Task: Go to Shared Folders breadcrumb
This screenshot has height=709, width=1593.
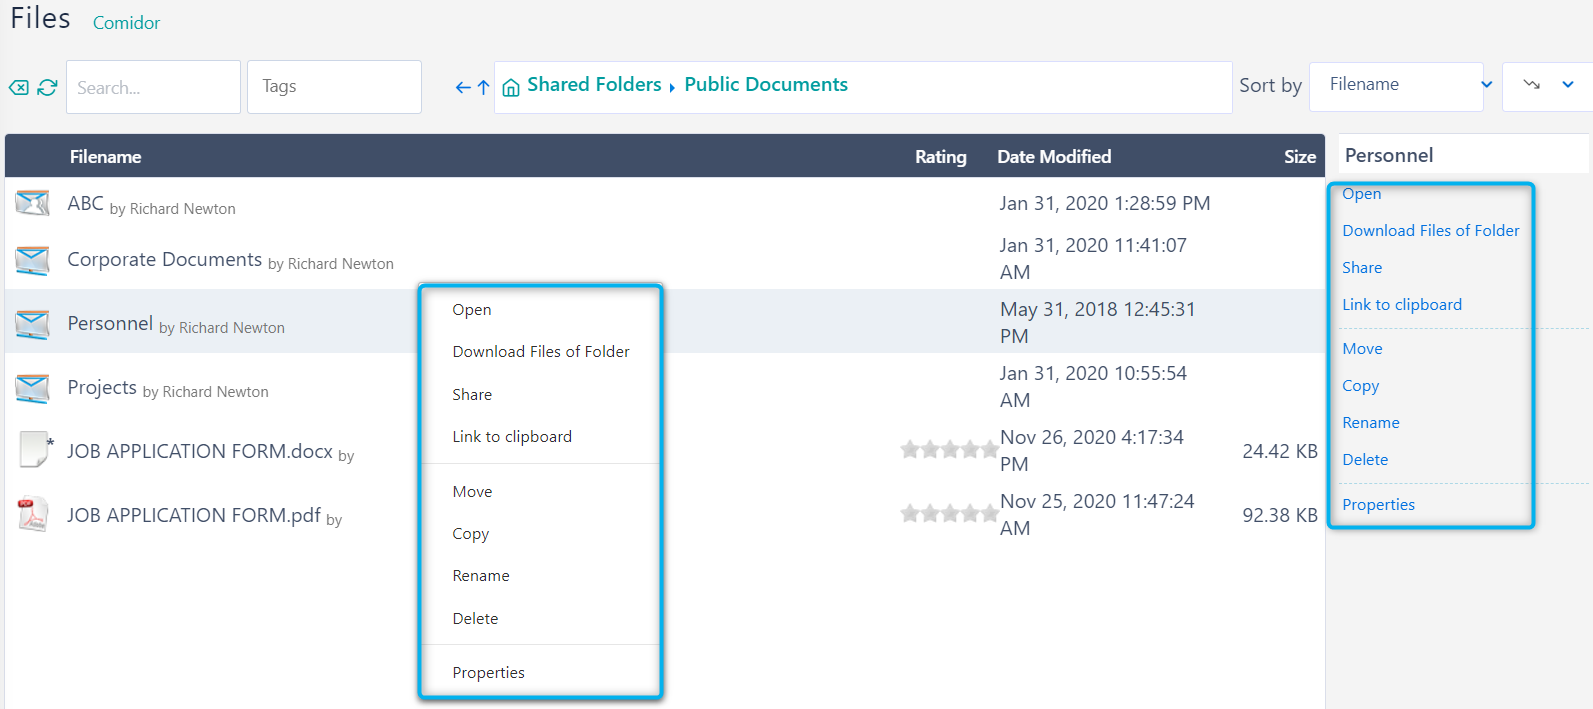Action: tap(594, 85)
